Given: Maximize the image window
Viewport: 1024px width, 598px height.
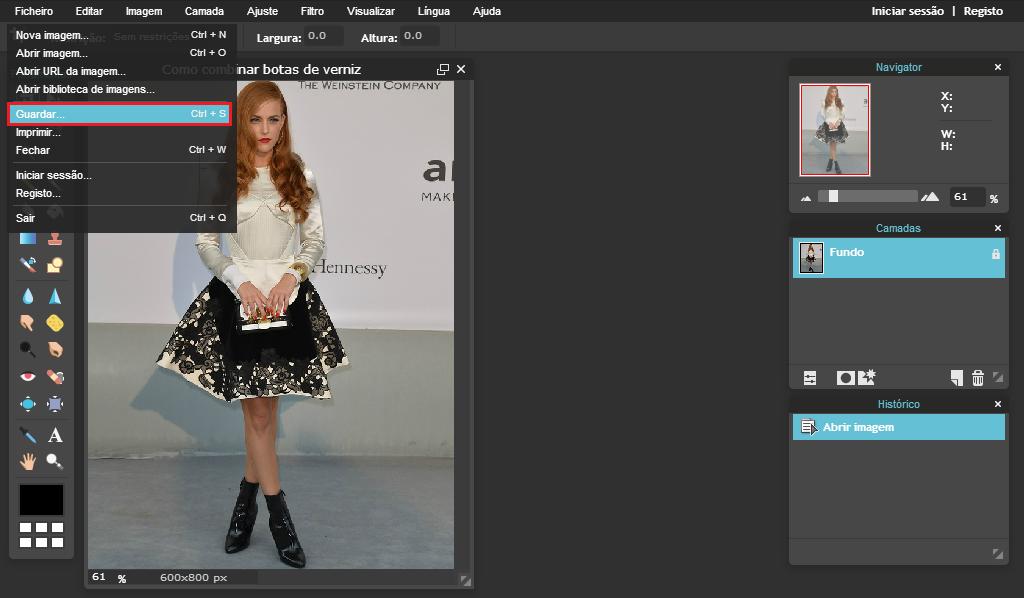Looking at the screenshot, I should [443, 69].
